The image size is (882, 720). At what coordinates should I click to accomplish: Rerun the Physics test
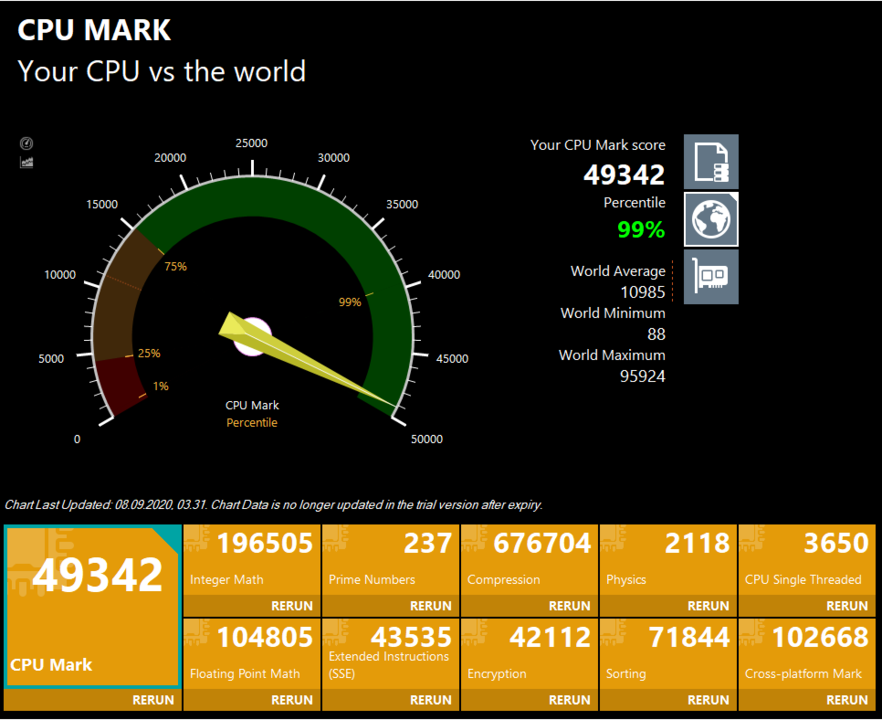709,606
